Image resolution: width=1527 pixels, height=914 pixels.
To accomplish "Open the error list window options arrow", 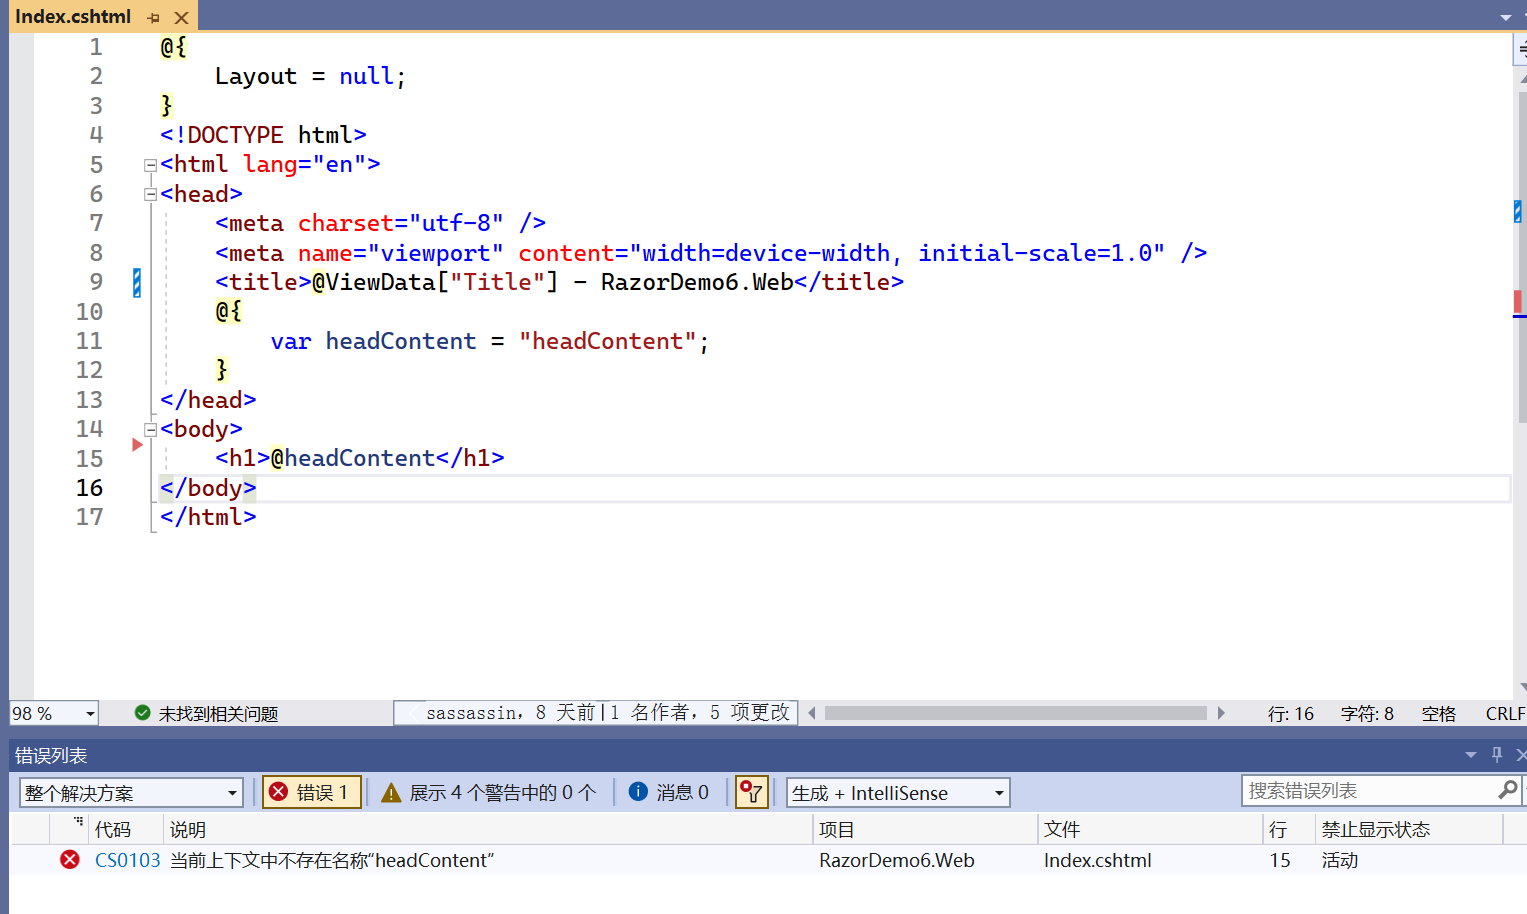I will [1471, 755].
